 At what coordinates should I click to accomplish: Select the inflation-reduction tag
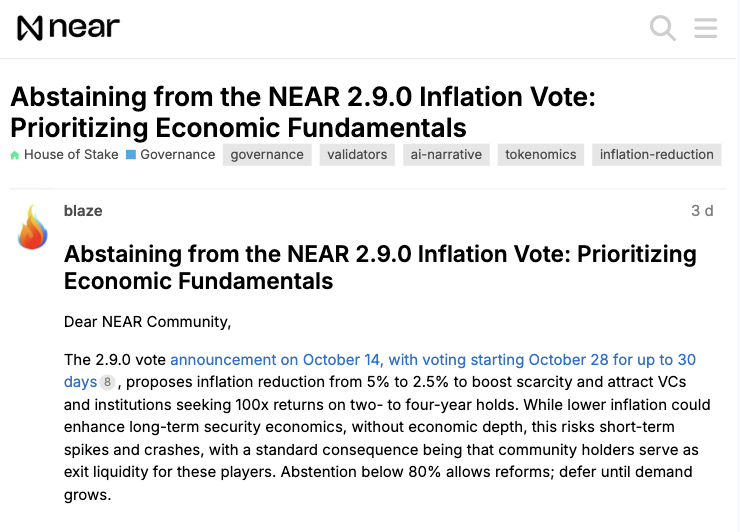tap(656, 155)
